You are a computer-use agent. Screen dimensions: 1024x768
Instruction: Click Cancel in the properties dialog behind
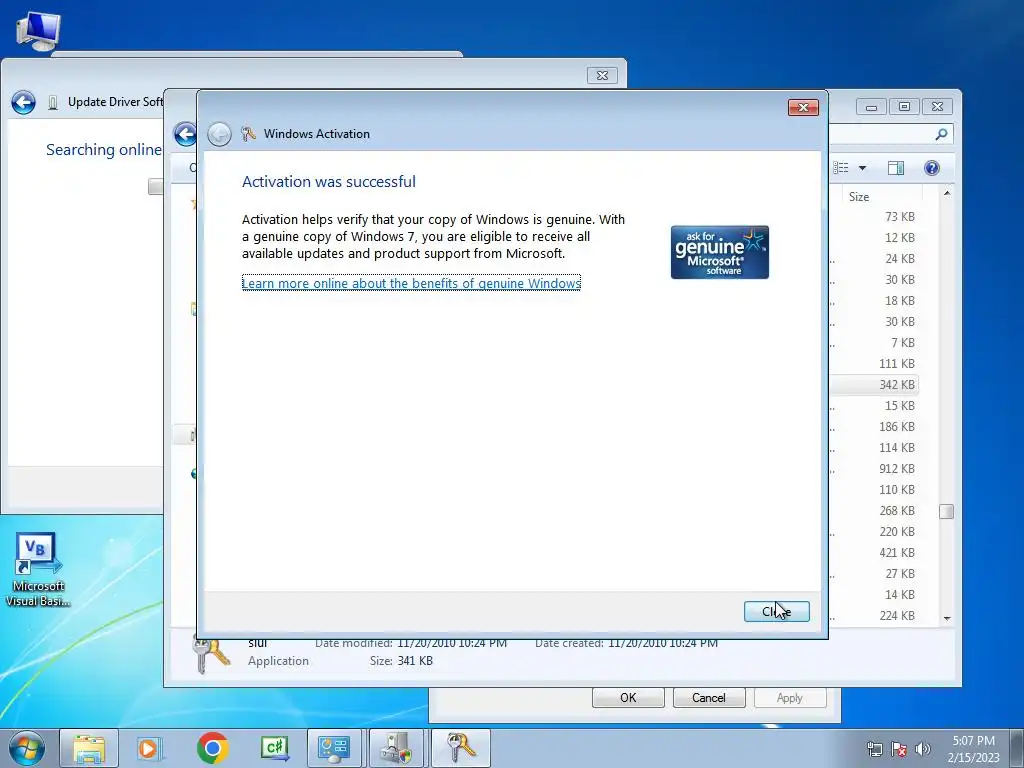[x=709, y=697]
